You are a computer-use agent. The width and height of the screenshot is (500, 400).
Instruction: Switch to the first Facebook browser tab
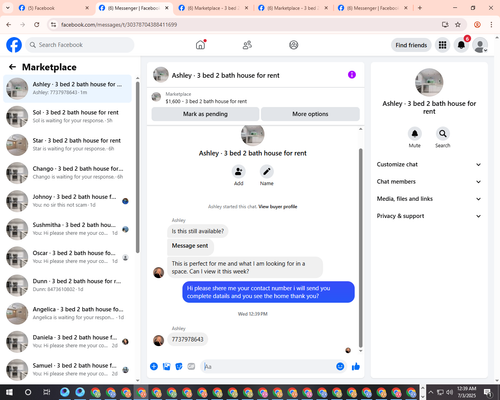point(53,8)
